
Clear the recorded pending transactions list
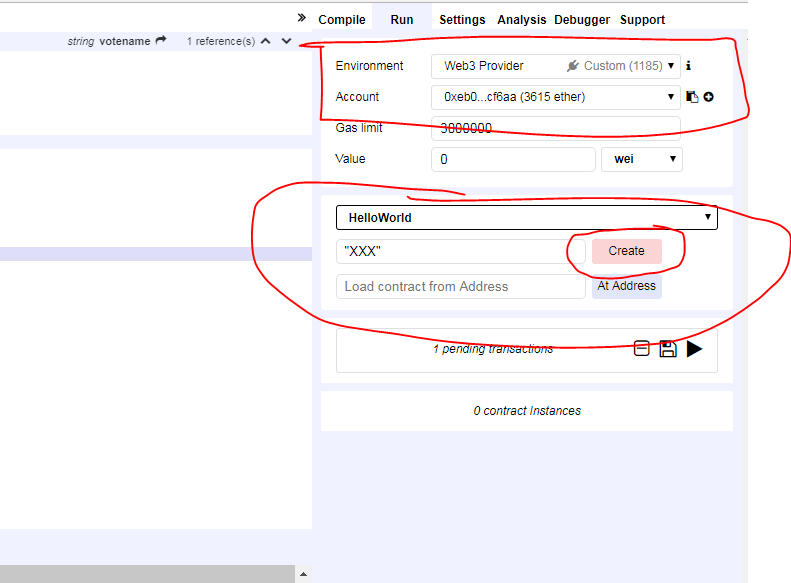(x=641, y=348)
